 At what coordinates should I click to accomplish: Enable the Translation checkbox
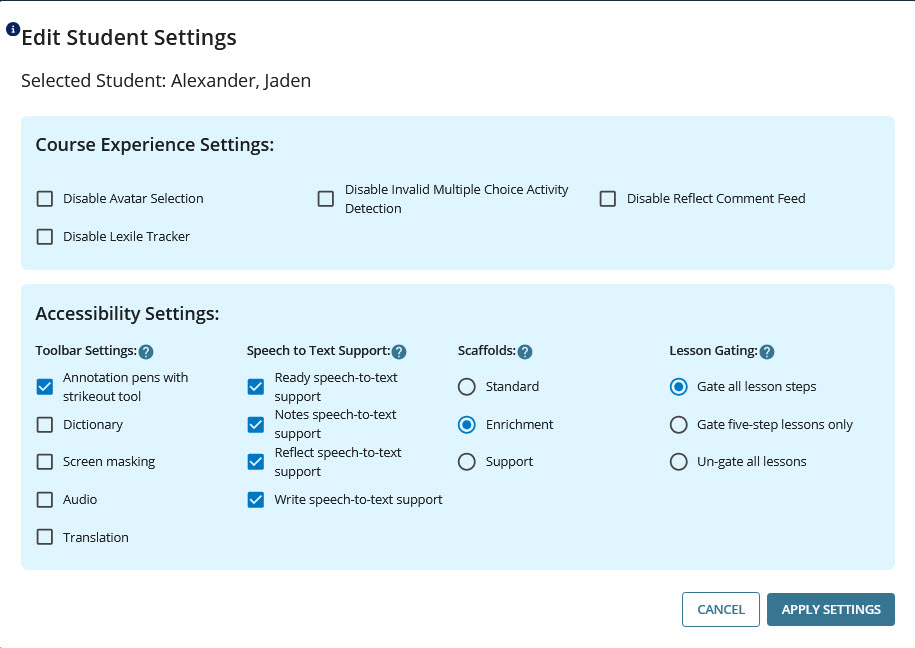point(45,537)
